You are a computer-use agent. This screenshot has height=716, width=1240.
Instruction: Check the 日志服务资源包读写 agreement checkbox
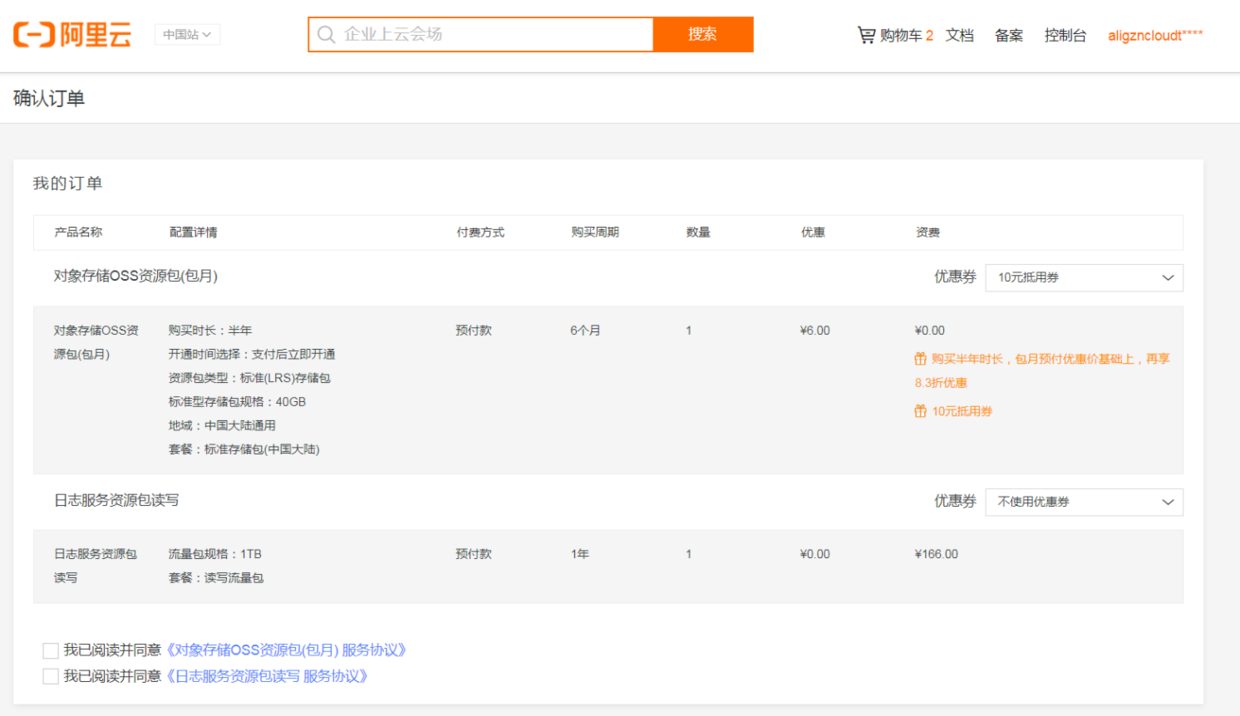pyautogui.click(x=50, y=675)
